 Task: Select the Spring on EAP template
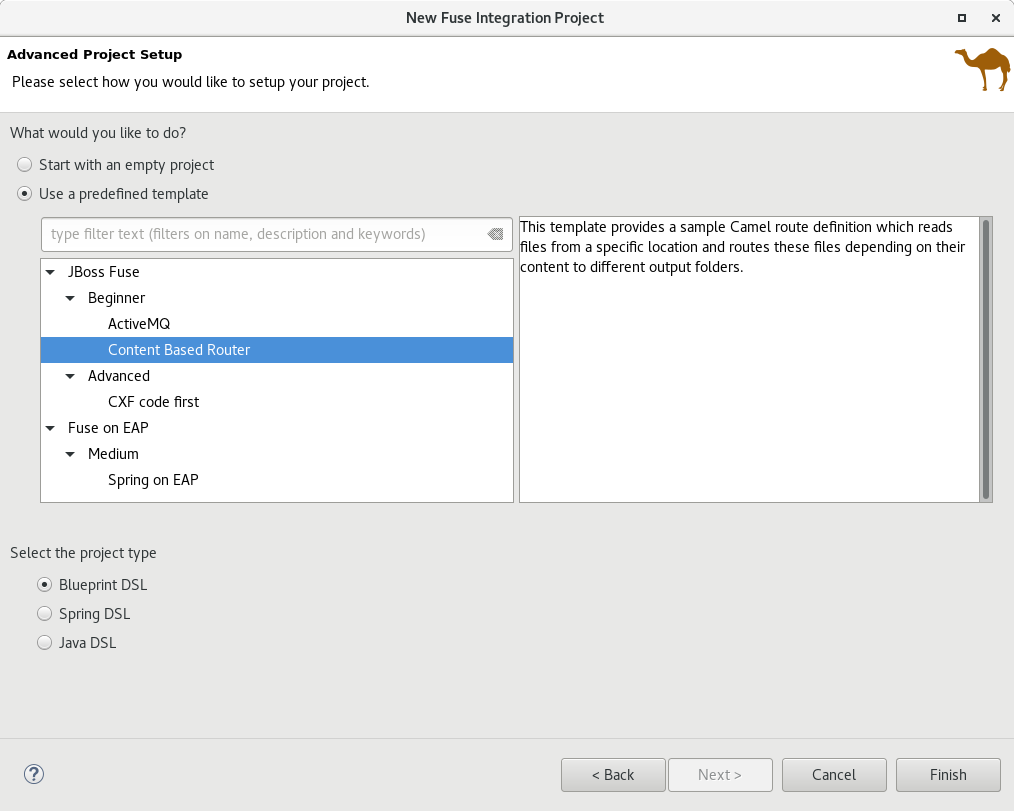pyautogui.click(x=153, y=480)
